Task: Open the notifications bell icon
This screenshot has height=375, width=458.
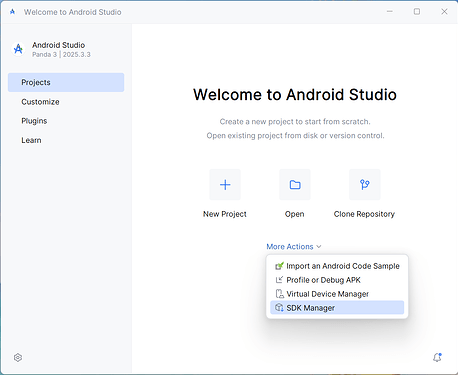Action: (x=437, y=357)
